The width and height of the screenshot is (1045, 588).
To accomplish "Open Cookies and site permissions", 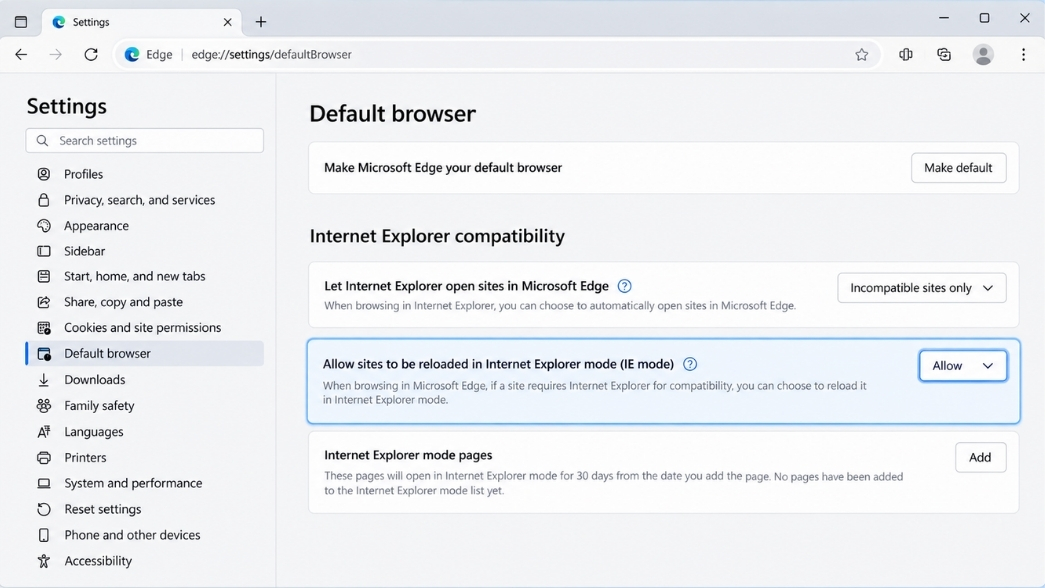I will point(145,327).
